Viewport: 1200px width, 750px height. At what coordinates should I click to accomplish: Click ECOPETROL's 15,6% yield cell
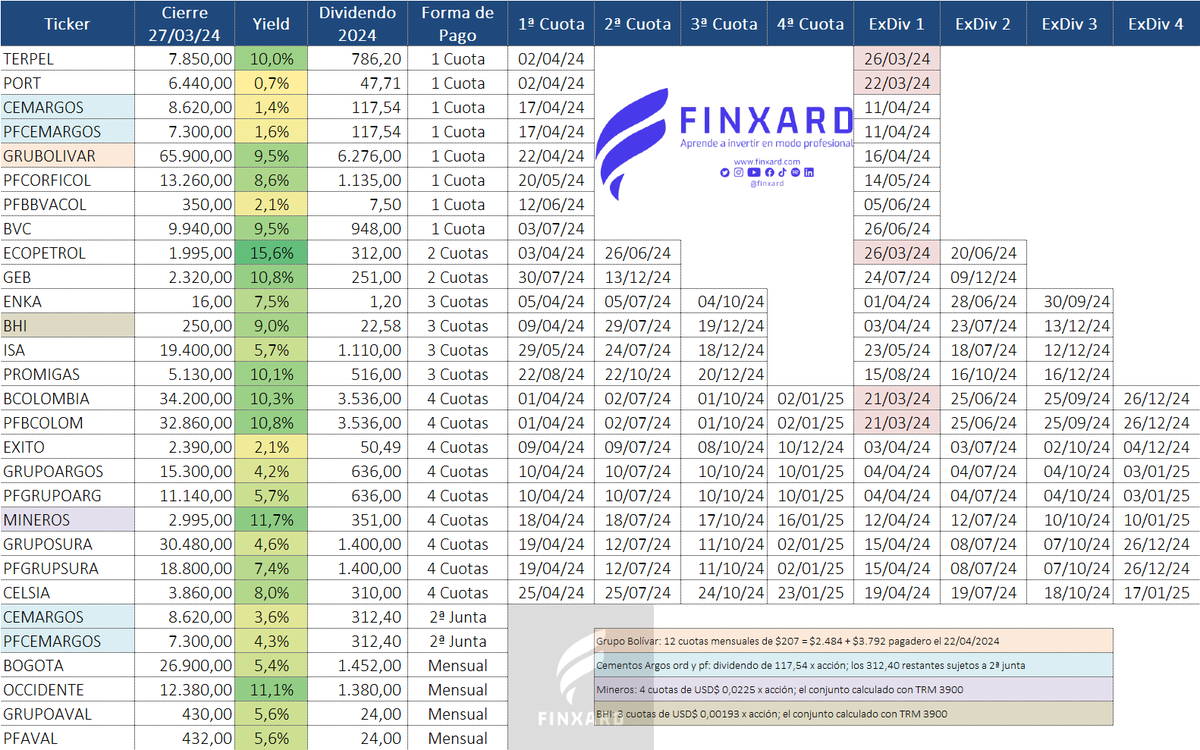point(271,253)
